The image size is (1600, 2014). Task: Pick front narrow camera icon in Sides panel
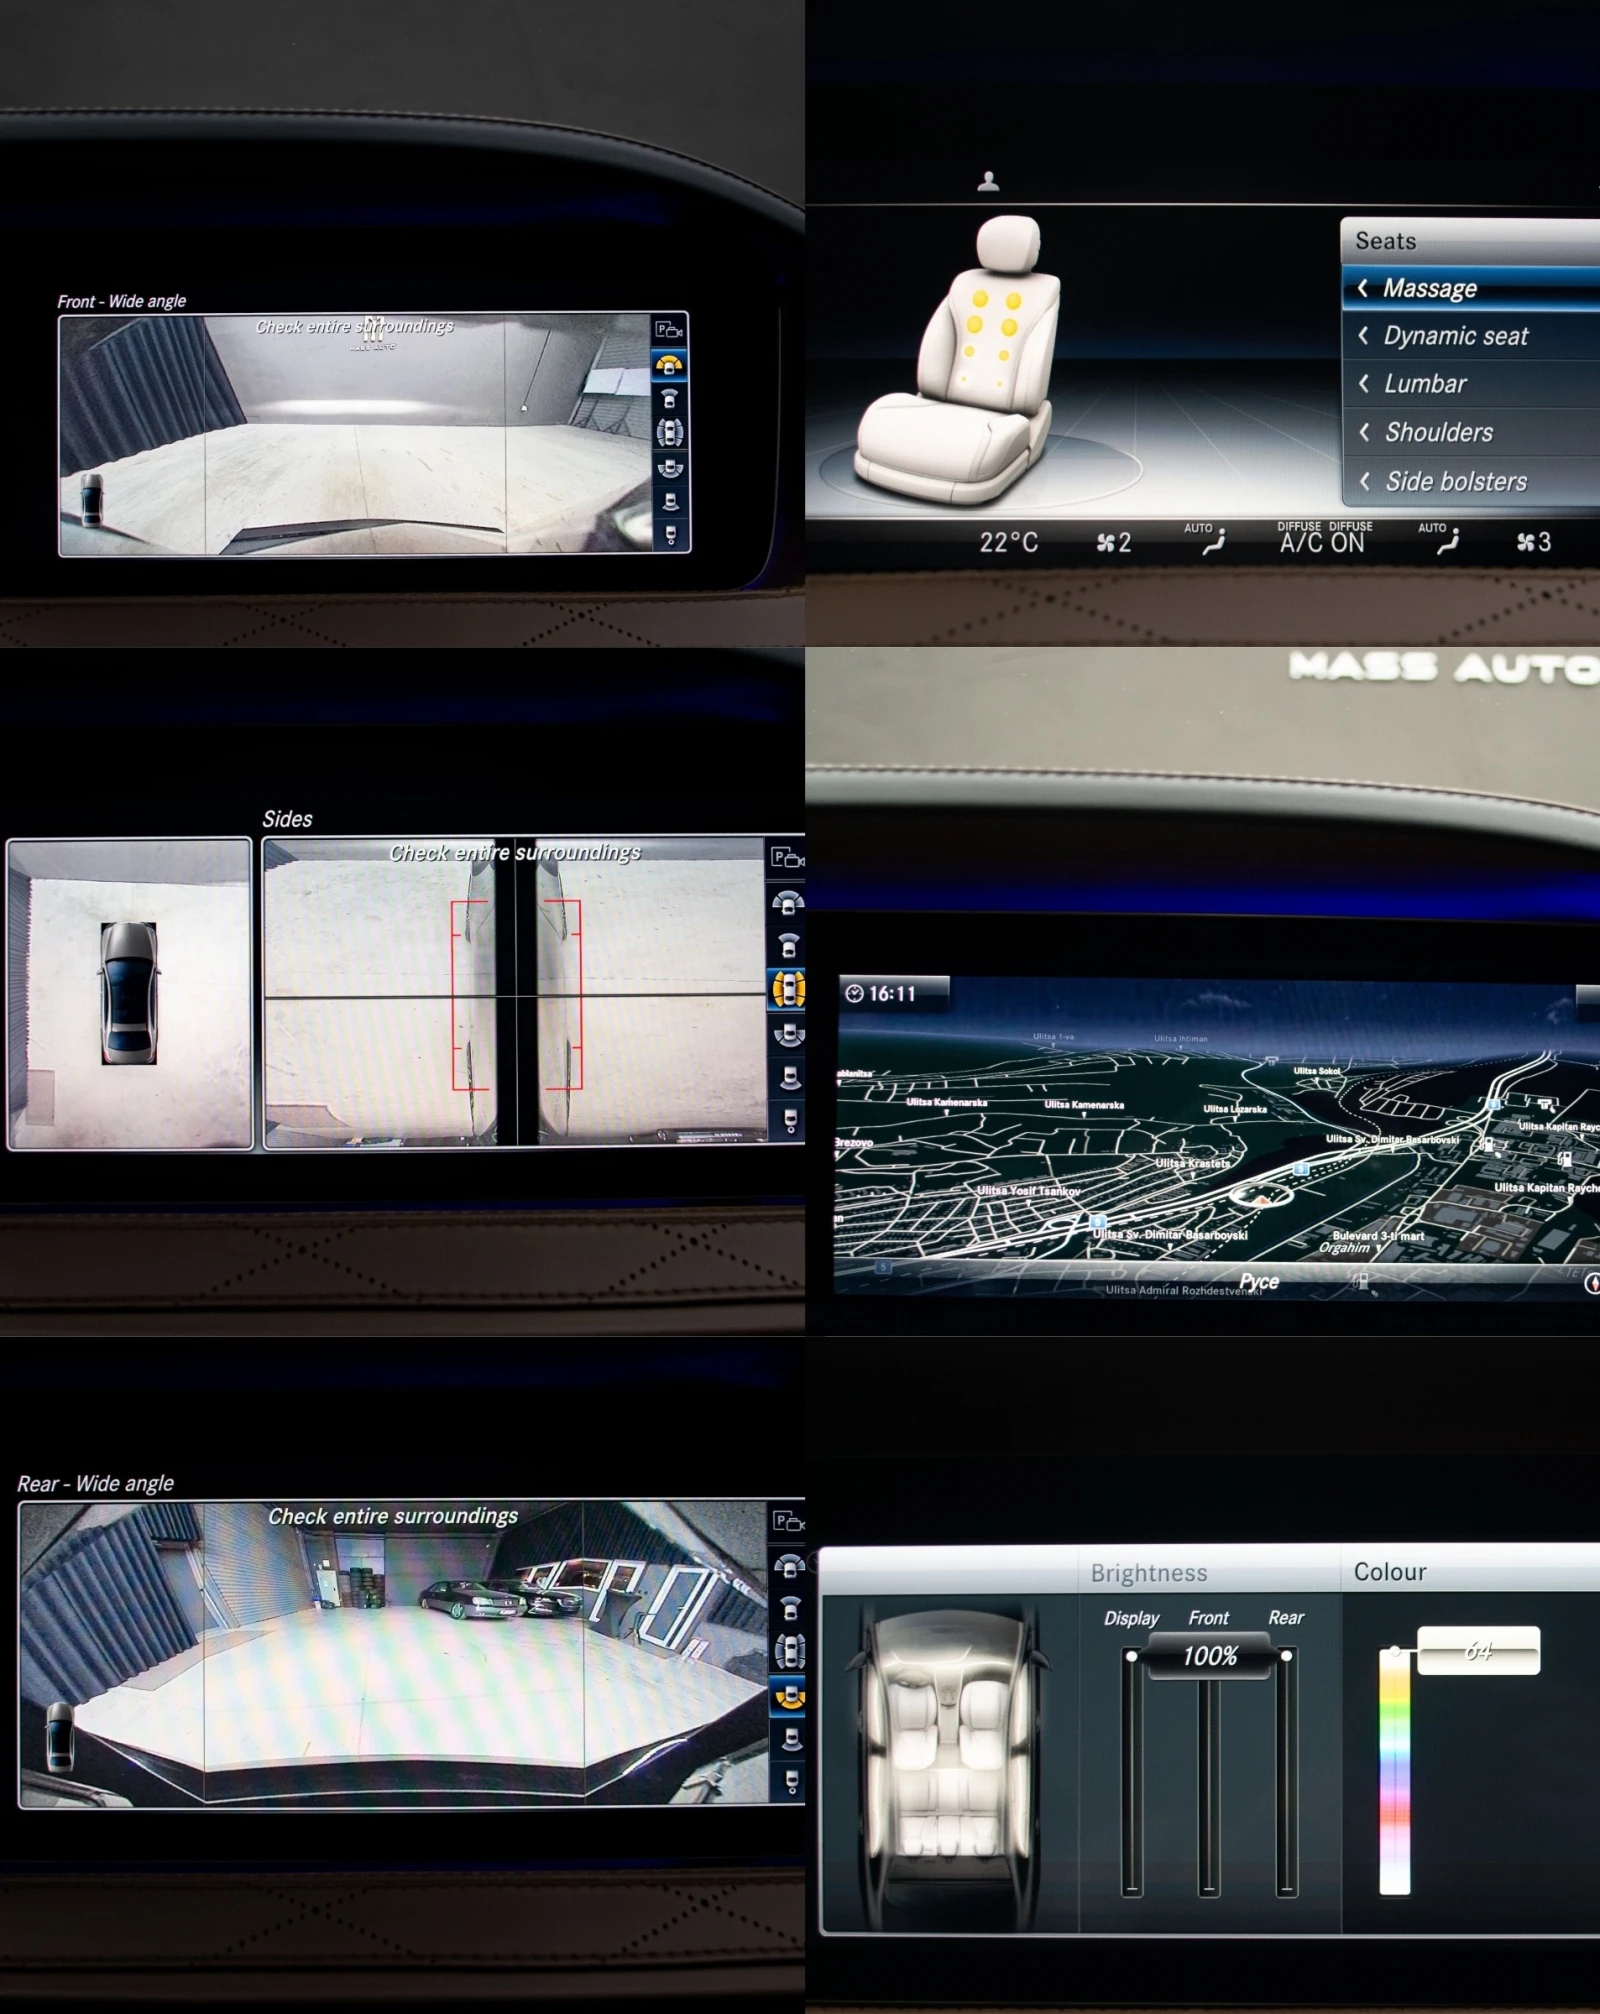coord(788,945)
